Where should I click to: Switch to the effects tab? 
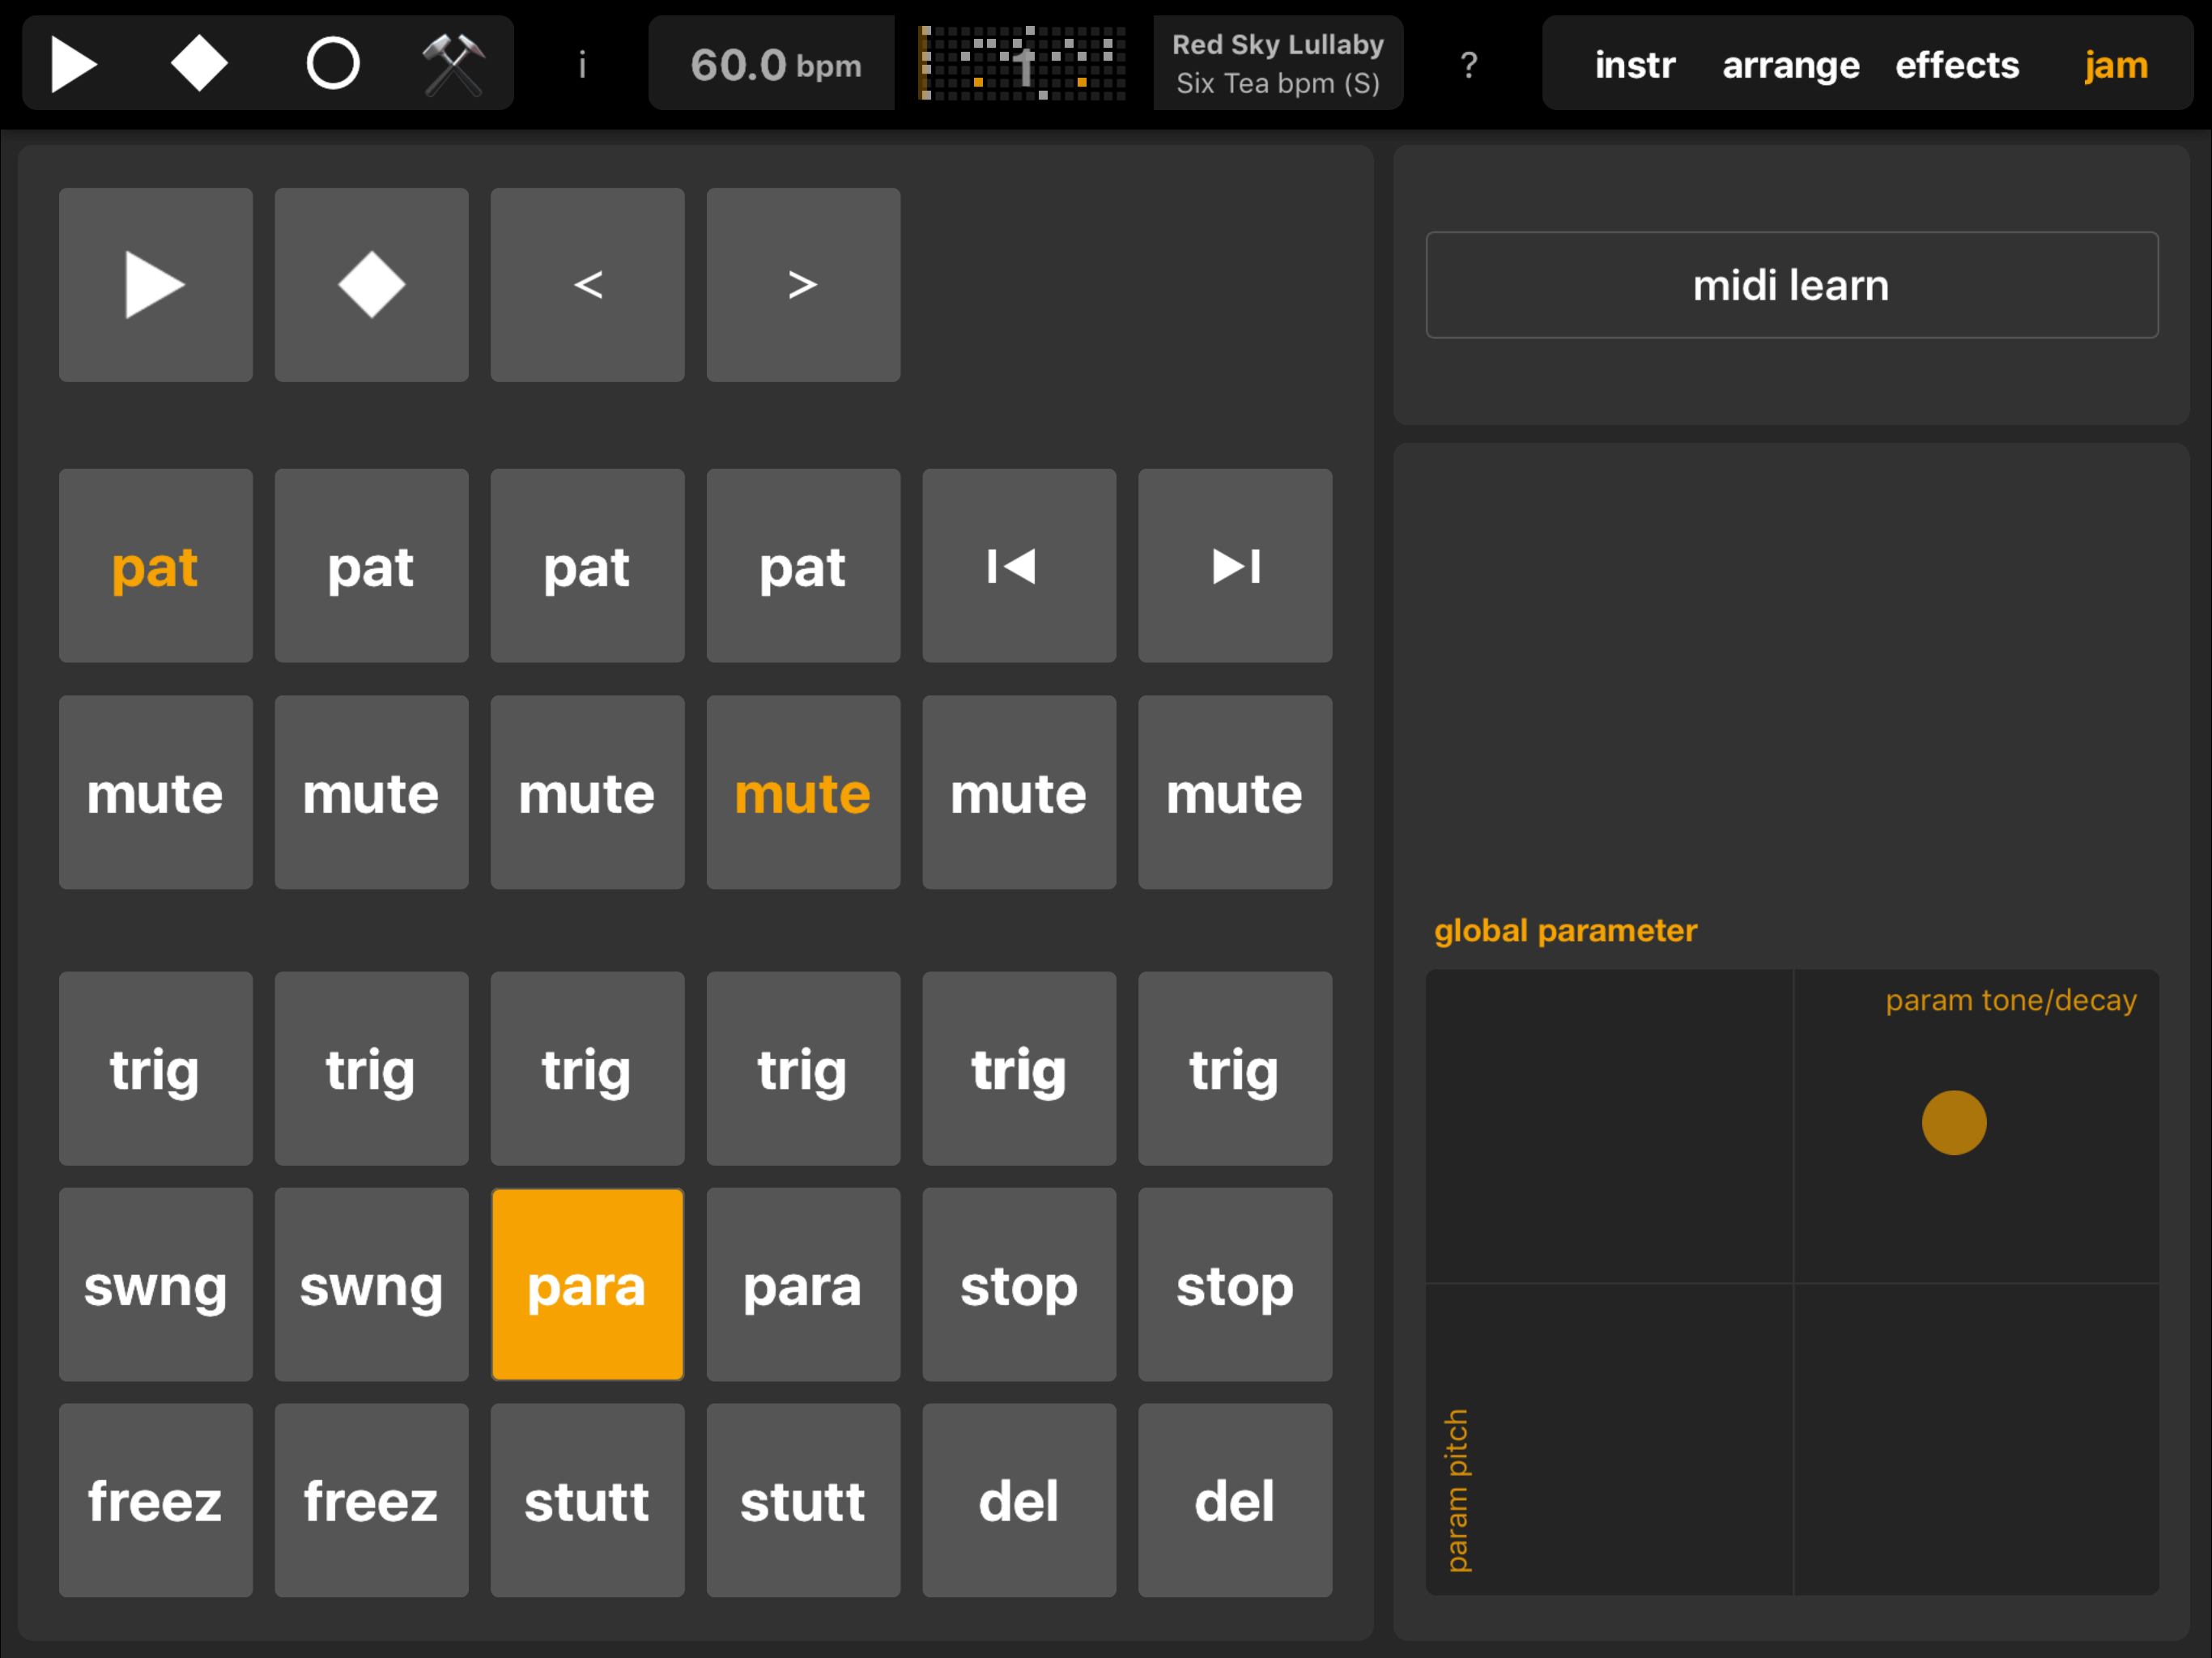point(1957,65)
